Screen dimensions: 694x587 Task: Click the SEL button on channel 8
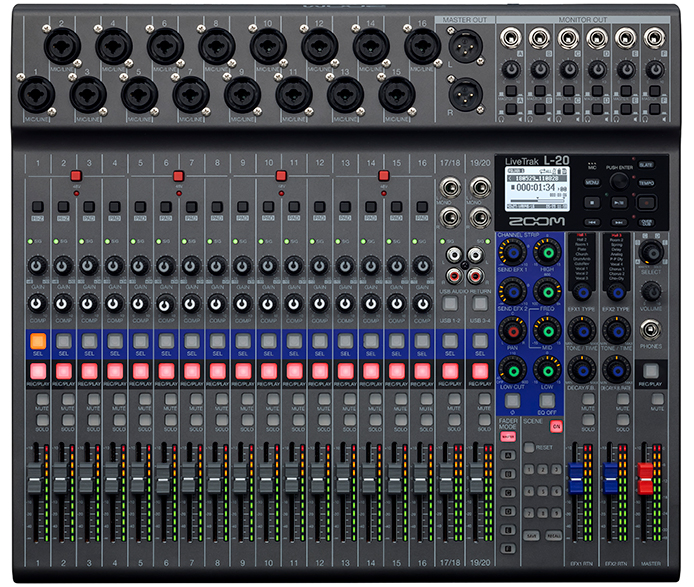tap(217, 341)
